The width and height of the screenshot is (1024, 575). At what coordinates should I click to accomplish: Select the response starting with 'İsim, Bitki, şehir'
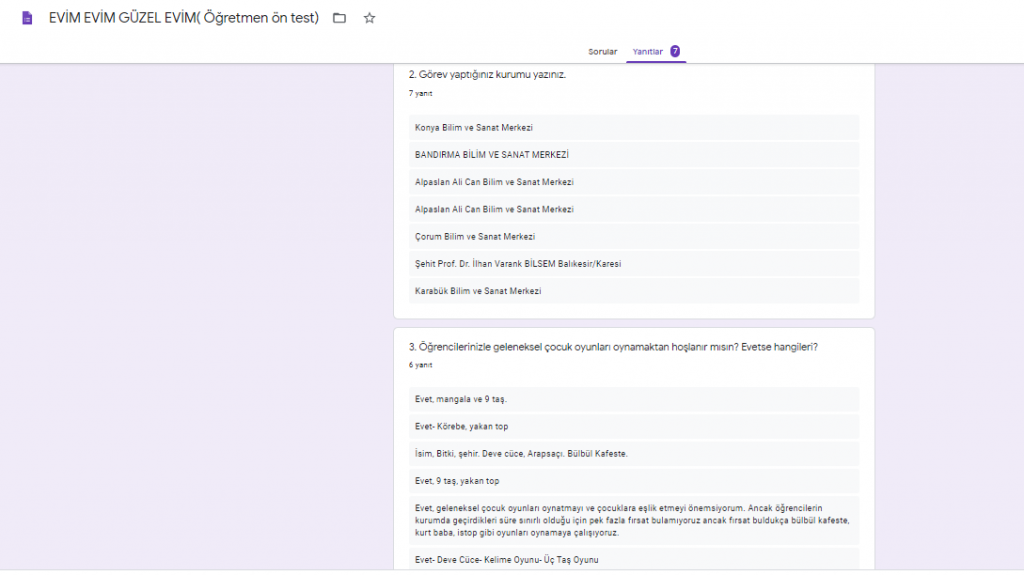pyautogui.click(x=521, y=454)
